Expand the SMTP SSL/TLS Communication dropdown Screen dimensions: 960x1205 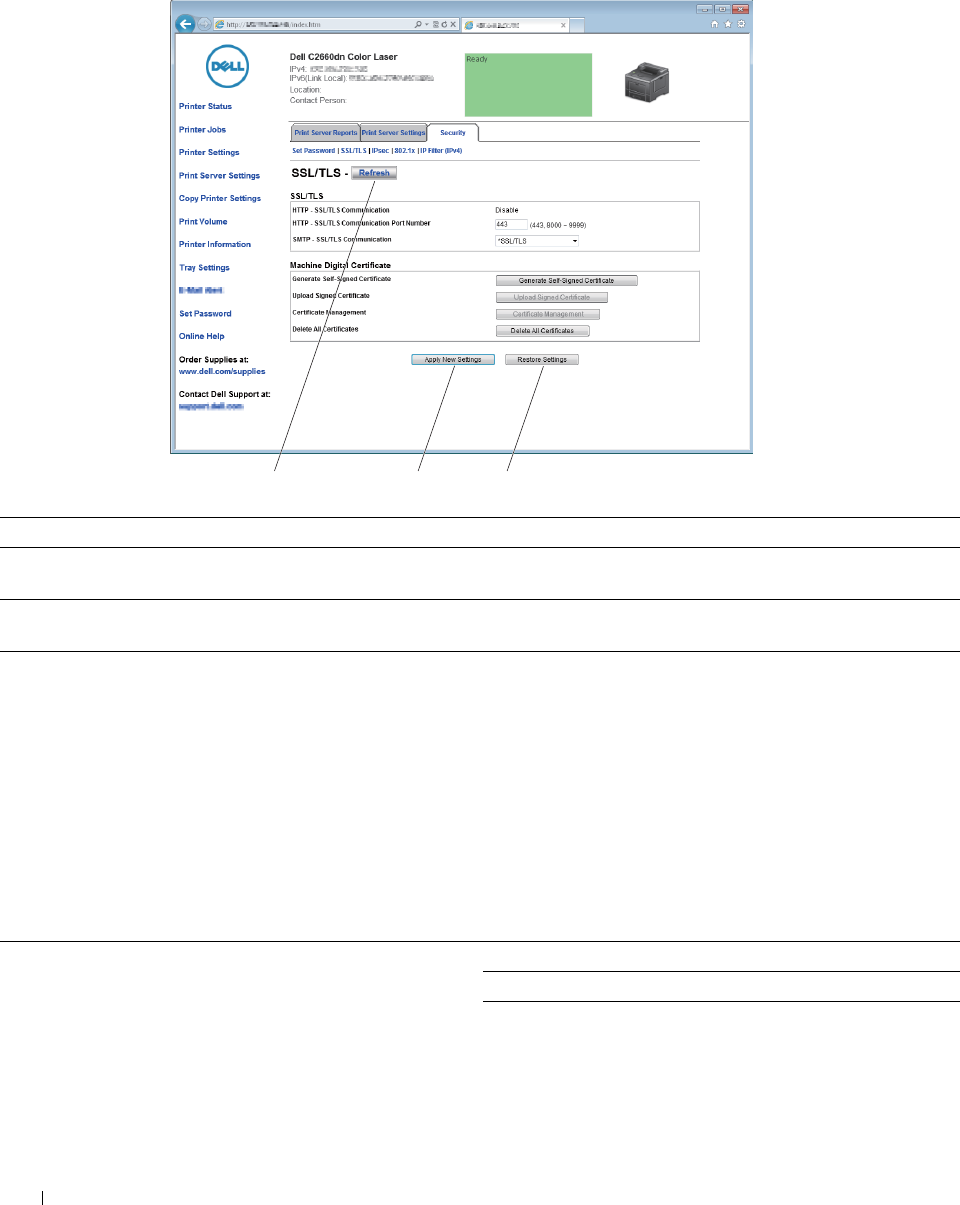(537, 241)
